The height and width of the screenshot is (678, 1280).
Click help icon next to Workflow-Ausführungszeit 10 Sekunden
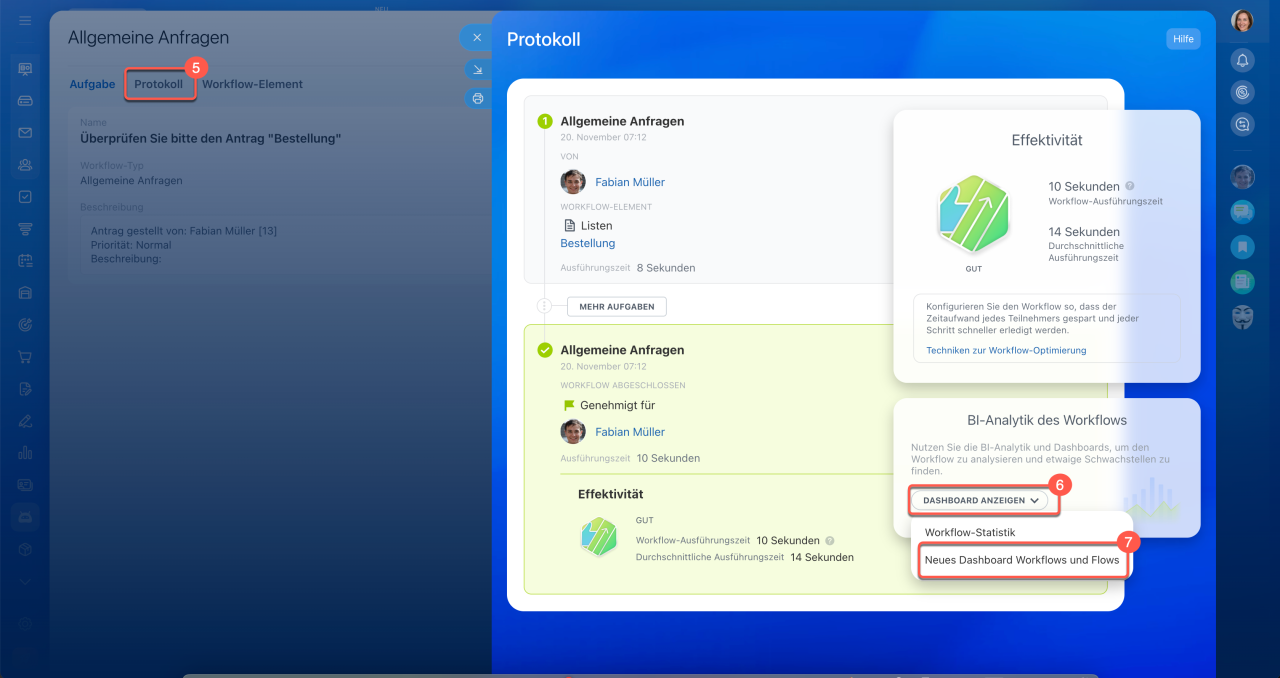(x=830, y=540)
